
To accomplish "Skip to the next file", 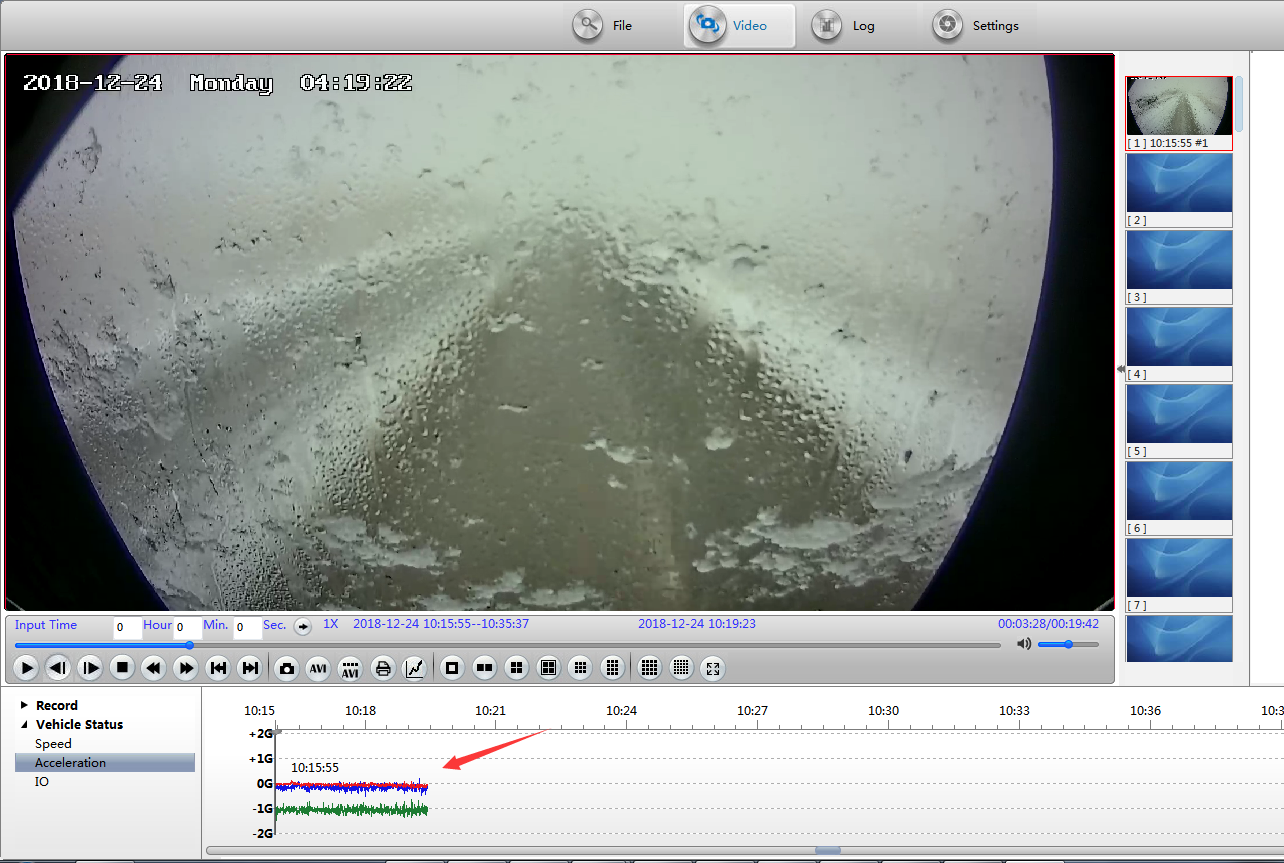I will (251, 668).
